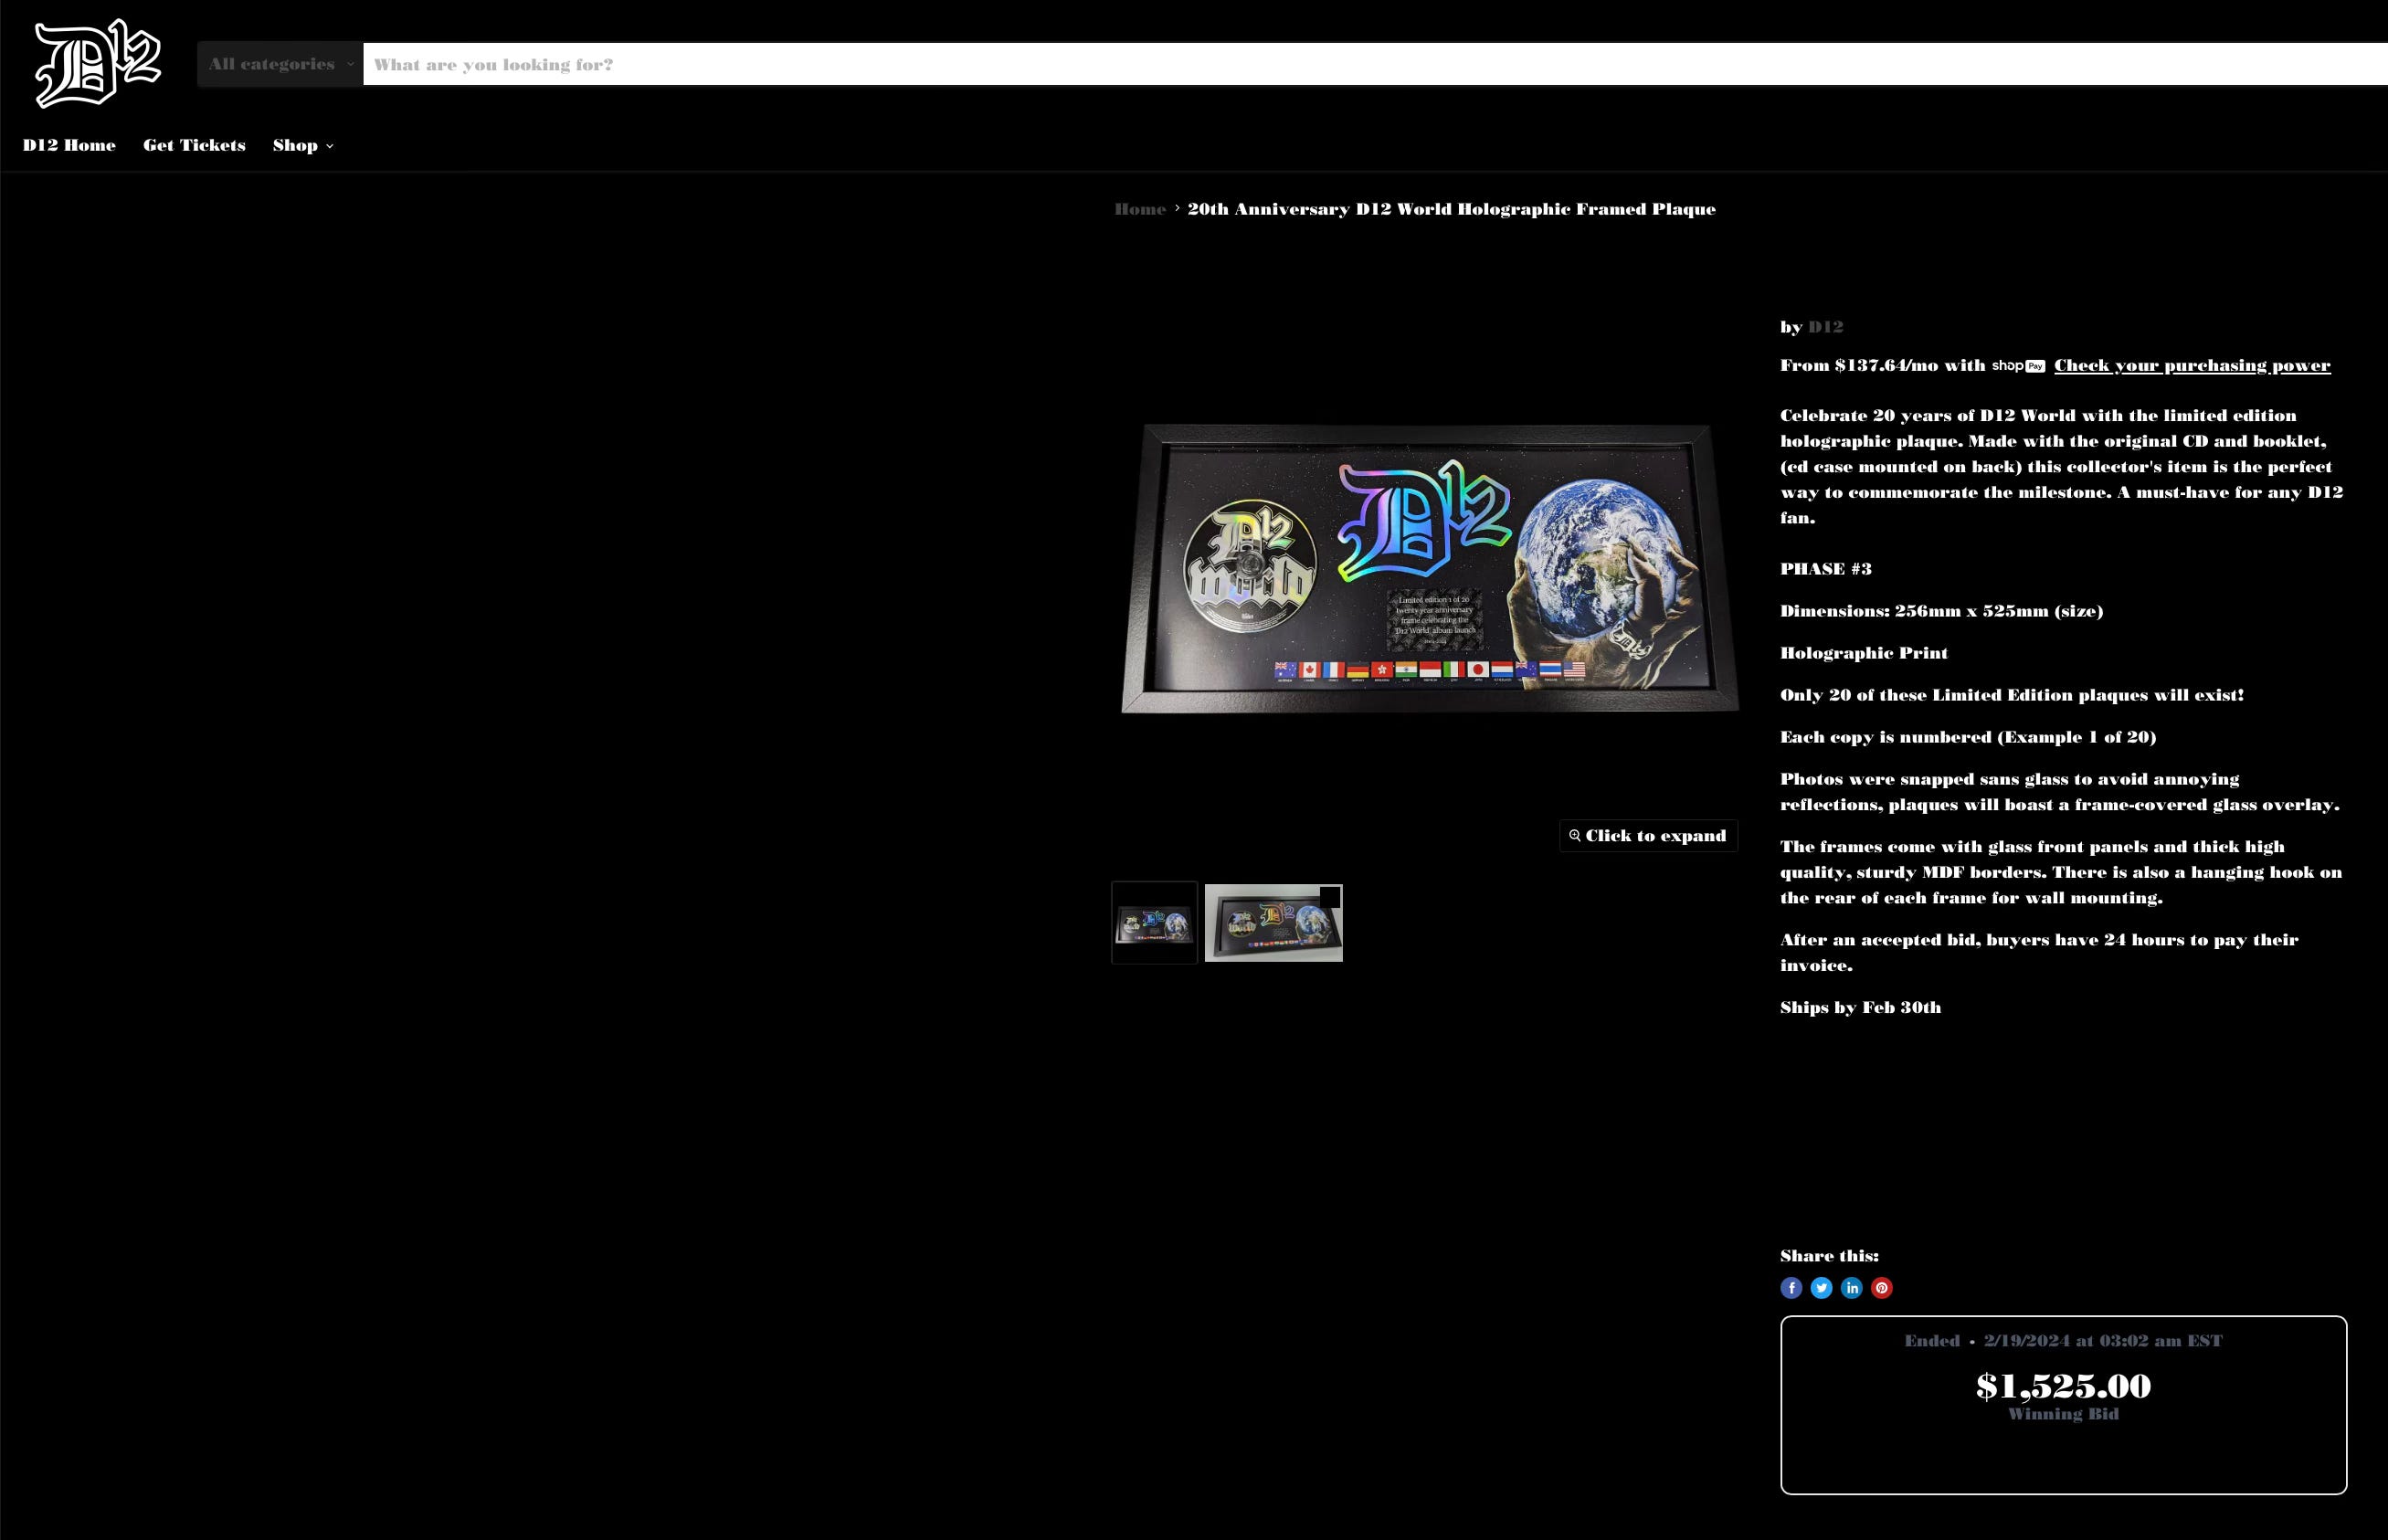Click Home breadcrumb link
Viewport: 2388px width, 1540px height.
[1140, 209]
